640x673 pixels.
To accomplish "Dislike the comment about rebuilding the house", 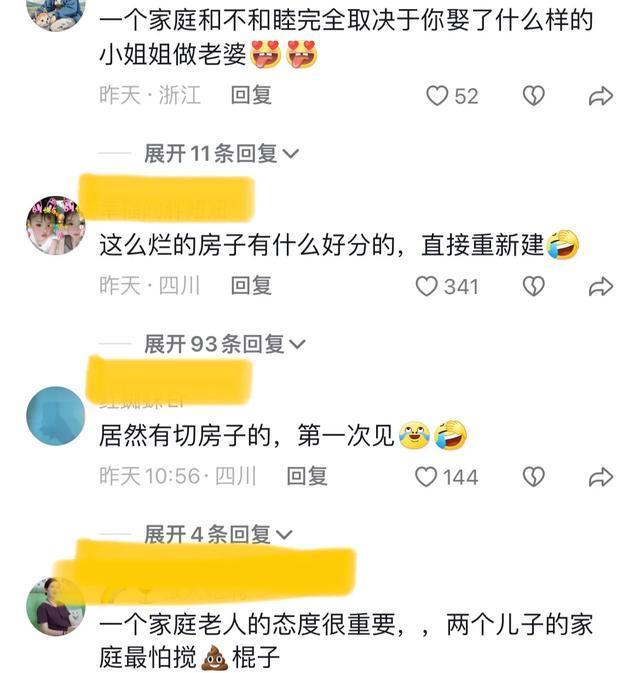I will [534, 286].
